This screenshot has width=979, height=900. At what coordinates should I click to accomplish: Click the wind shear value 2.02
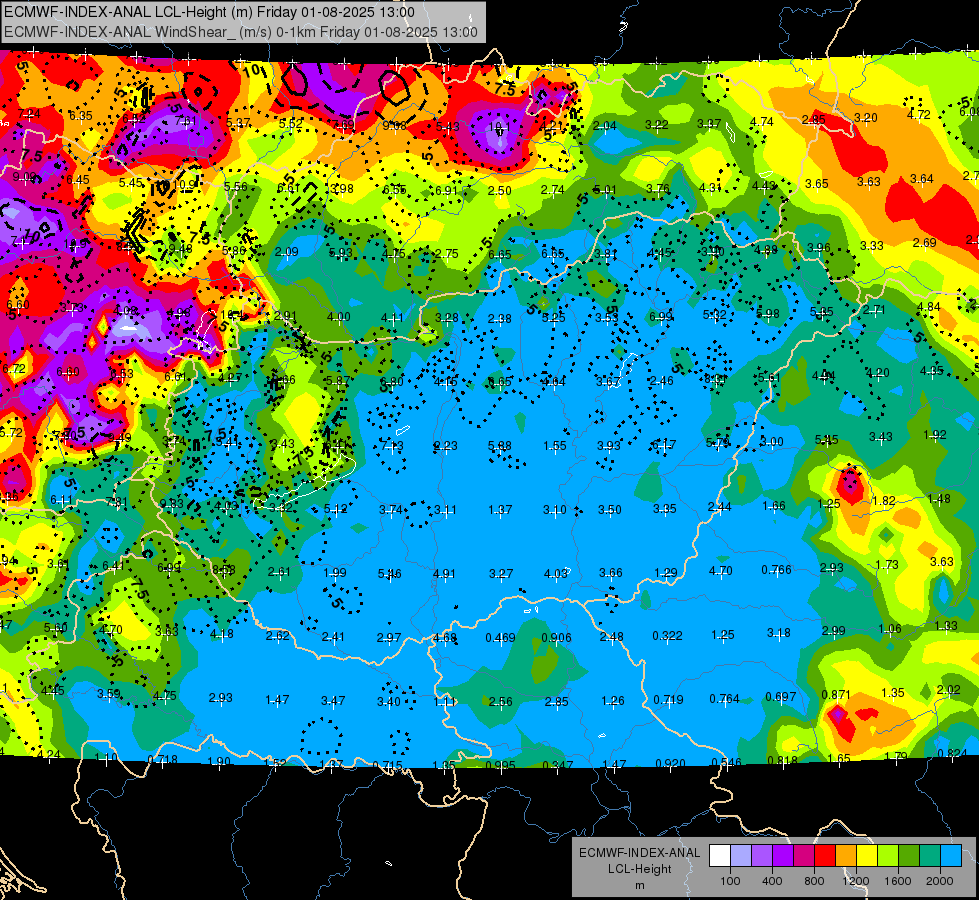948,690
